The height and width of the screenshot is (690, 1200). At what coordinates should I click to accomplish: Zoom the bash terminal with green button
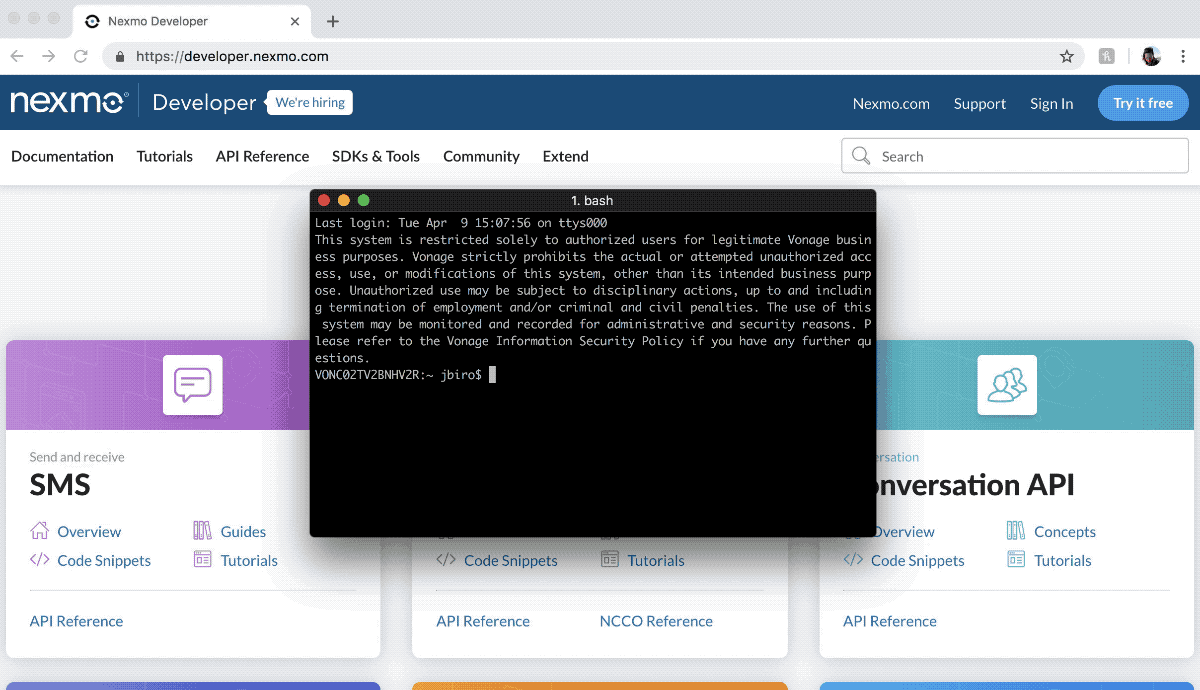(364, 200)
